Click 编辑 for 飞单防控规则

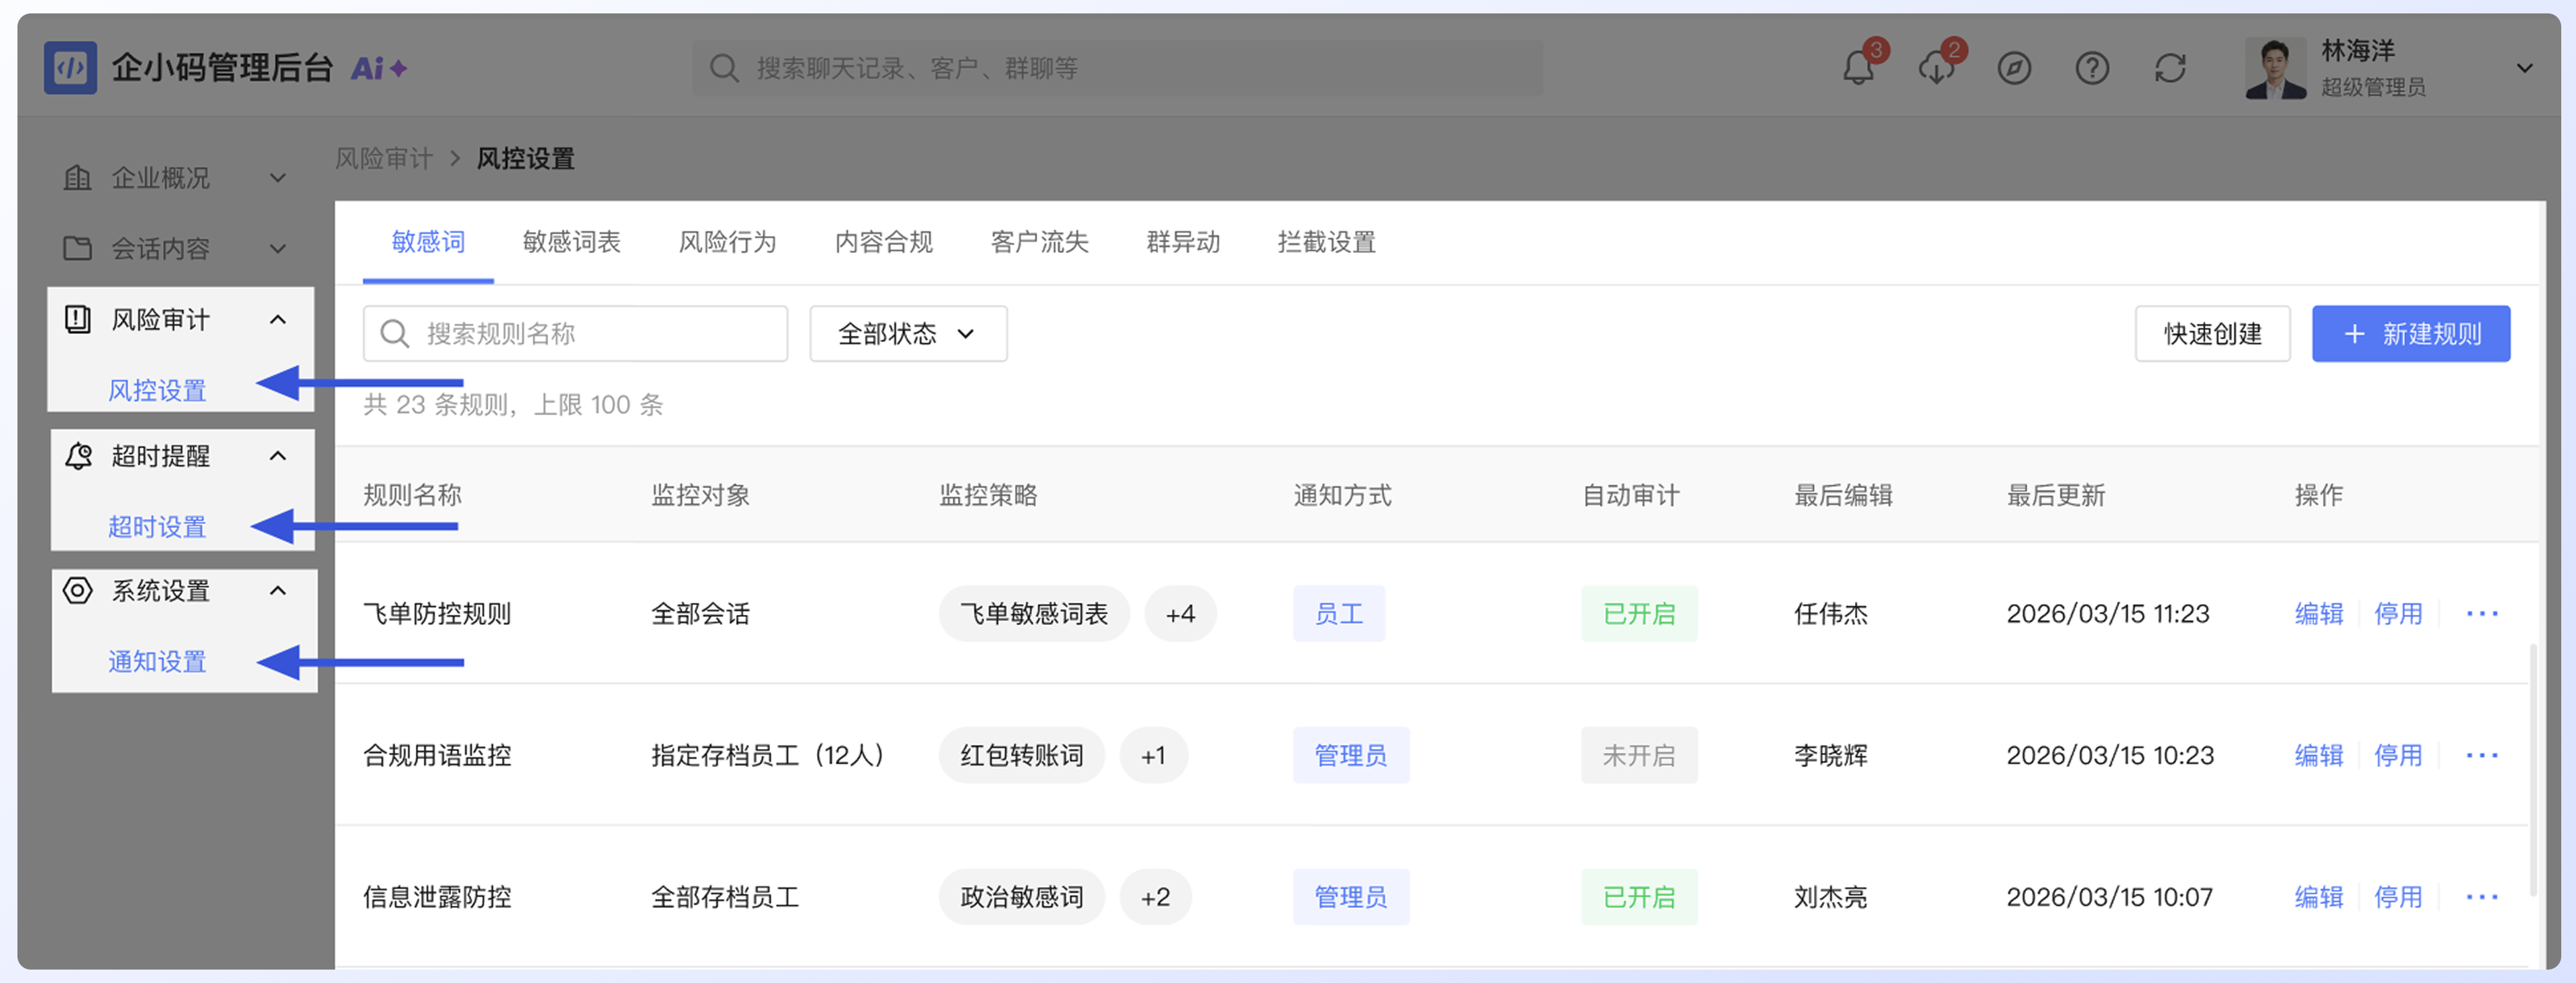2319,613
